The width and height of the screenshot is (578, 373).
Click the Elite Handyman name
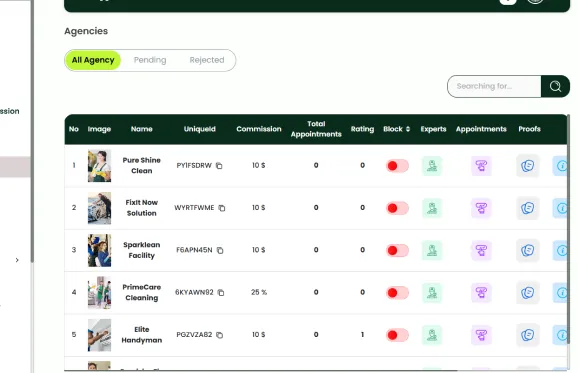tap(142, 335)
